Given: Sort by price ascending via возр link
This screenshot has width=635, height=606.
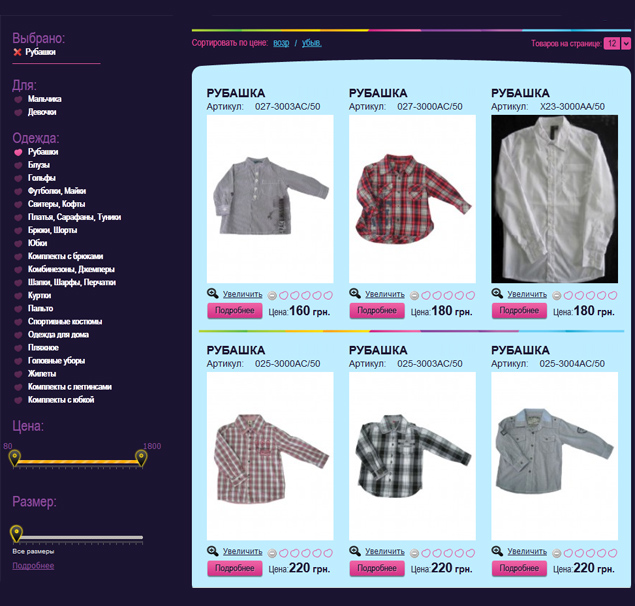Looking at the screenshot, I should coord(281,43).
